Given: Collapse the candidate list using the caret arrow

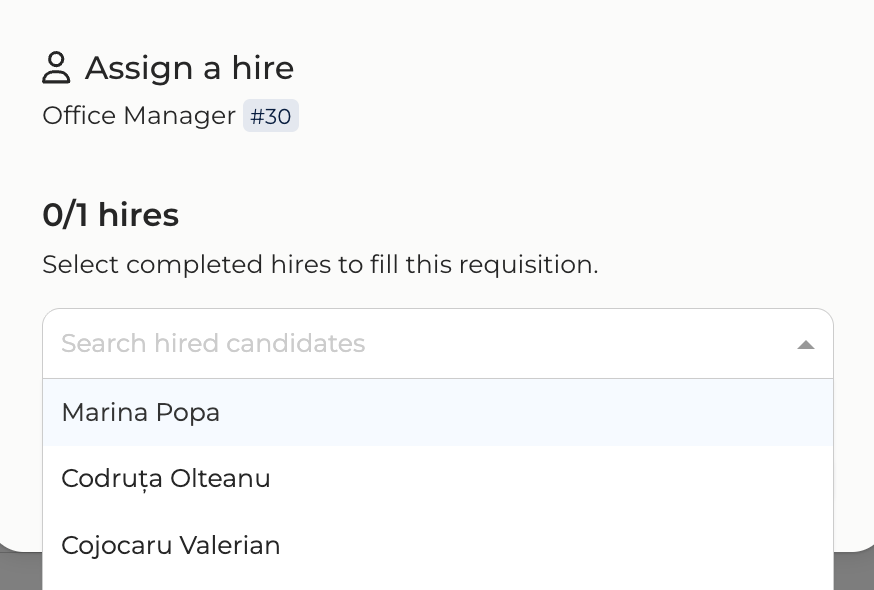Looking at the screenshot, I should click(x=805, y=345).
